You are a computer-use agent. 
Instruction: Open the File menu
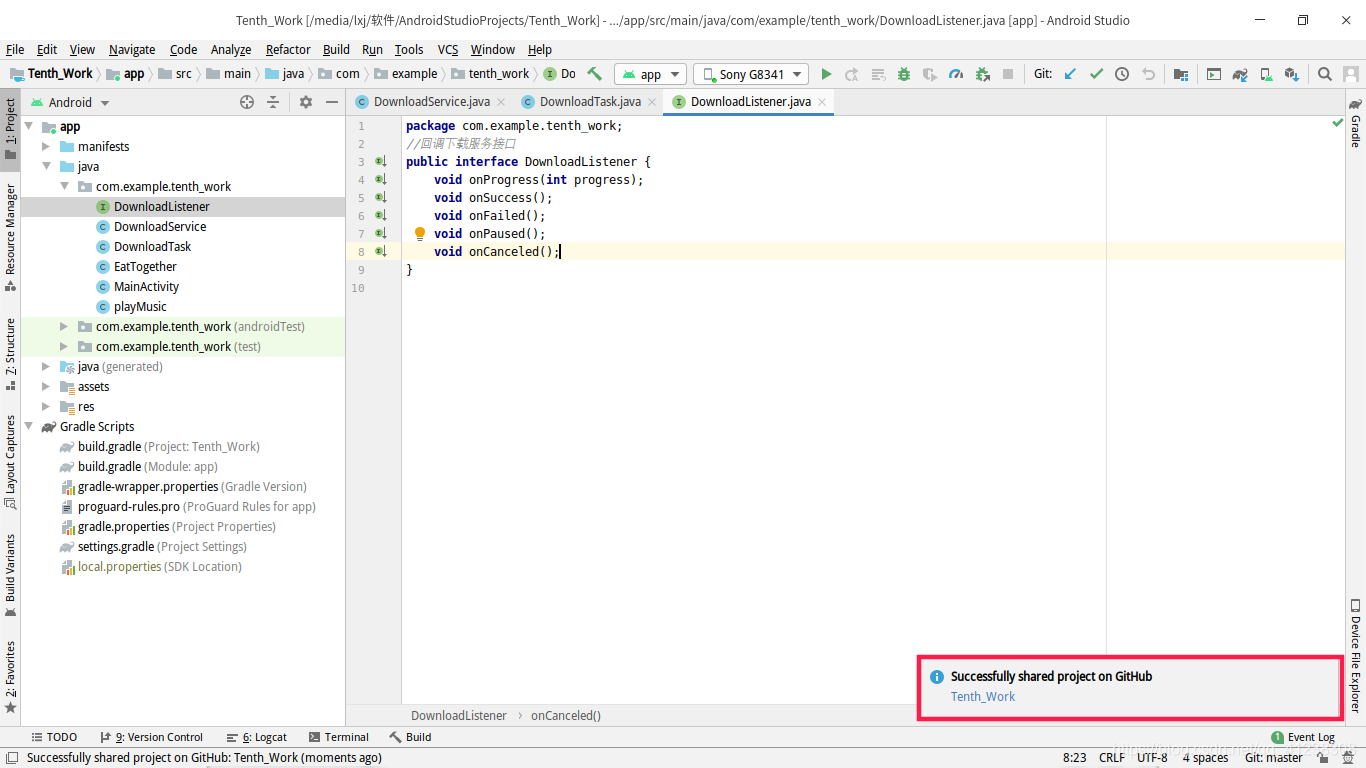(x=15, y=49)
